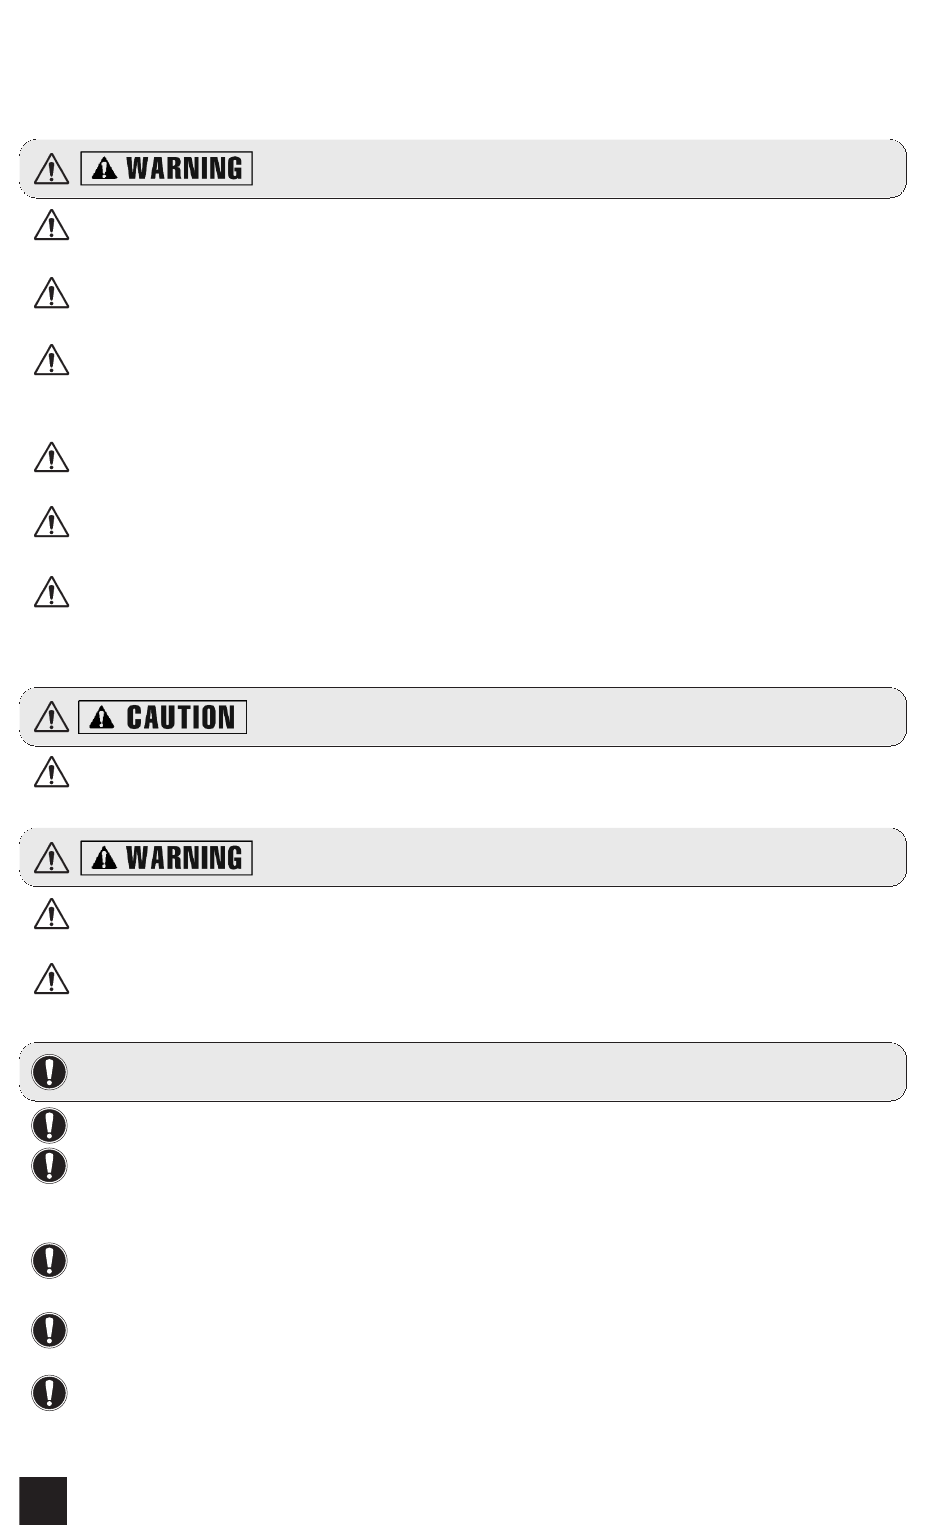Click the exclamation circle icon in the gray notice banner
The image size is (950, 1525).
(x=49, y=1072)
